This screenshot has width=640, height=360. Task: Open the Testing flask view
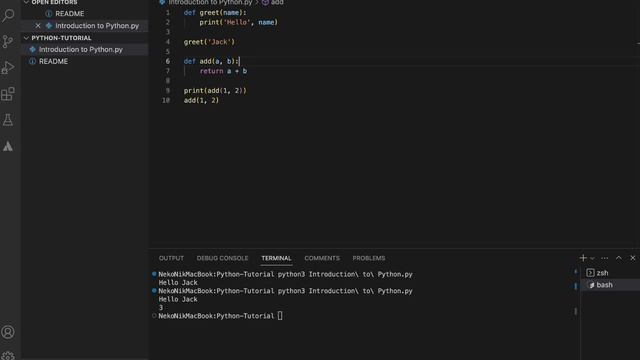[x=8, y=120]
